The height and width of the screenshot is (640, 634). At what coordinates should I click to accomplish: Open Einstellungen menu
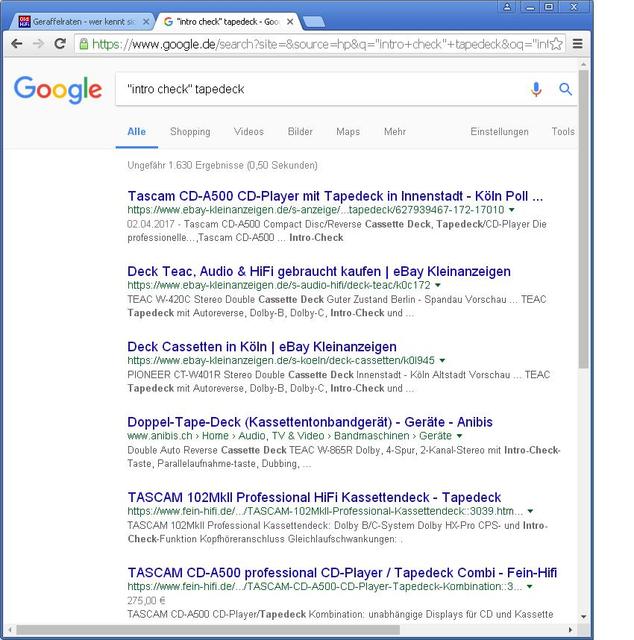tap(499, 131)
